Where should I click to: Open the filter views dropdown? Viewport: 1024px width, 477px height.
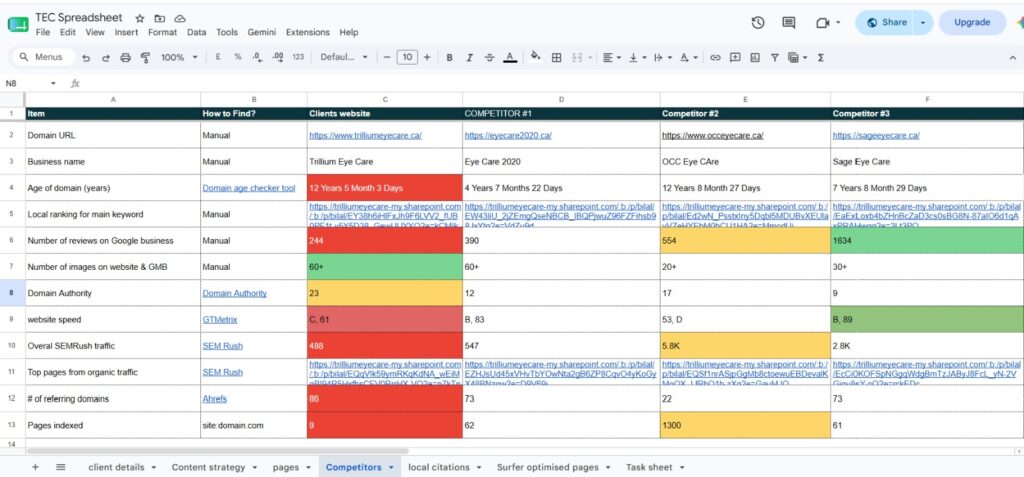pyautogui.click(x=797, y=58)
